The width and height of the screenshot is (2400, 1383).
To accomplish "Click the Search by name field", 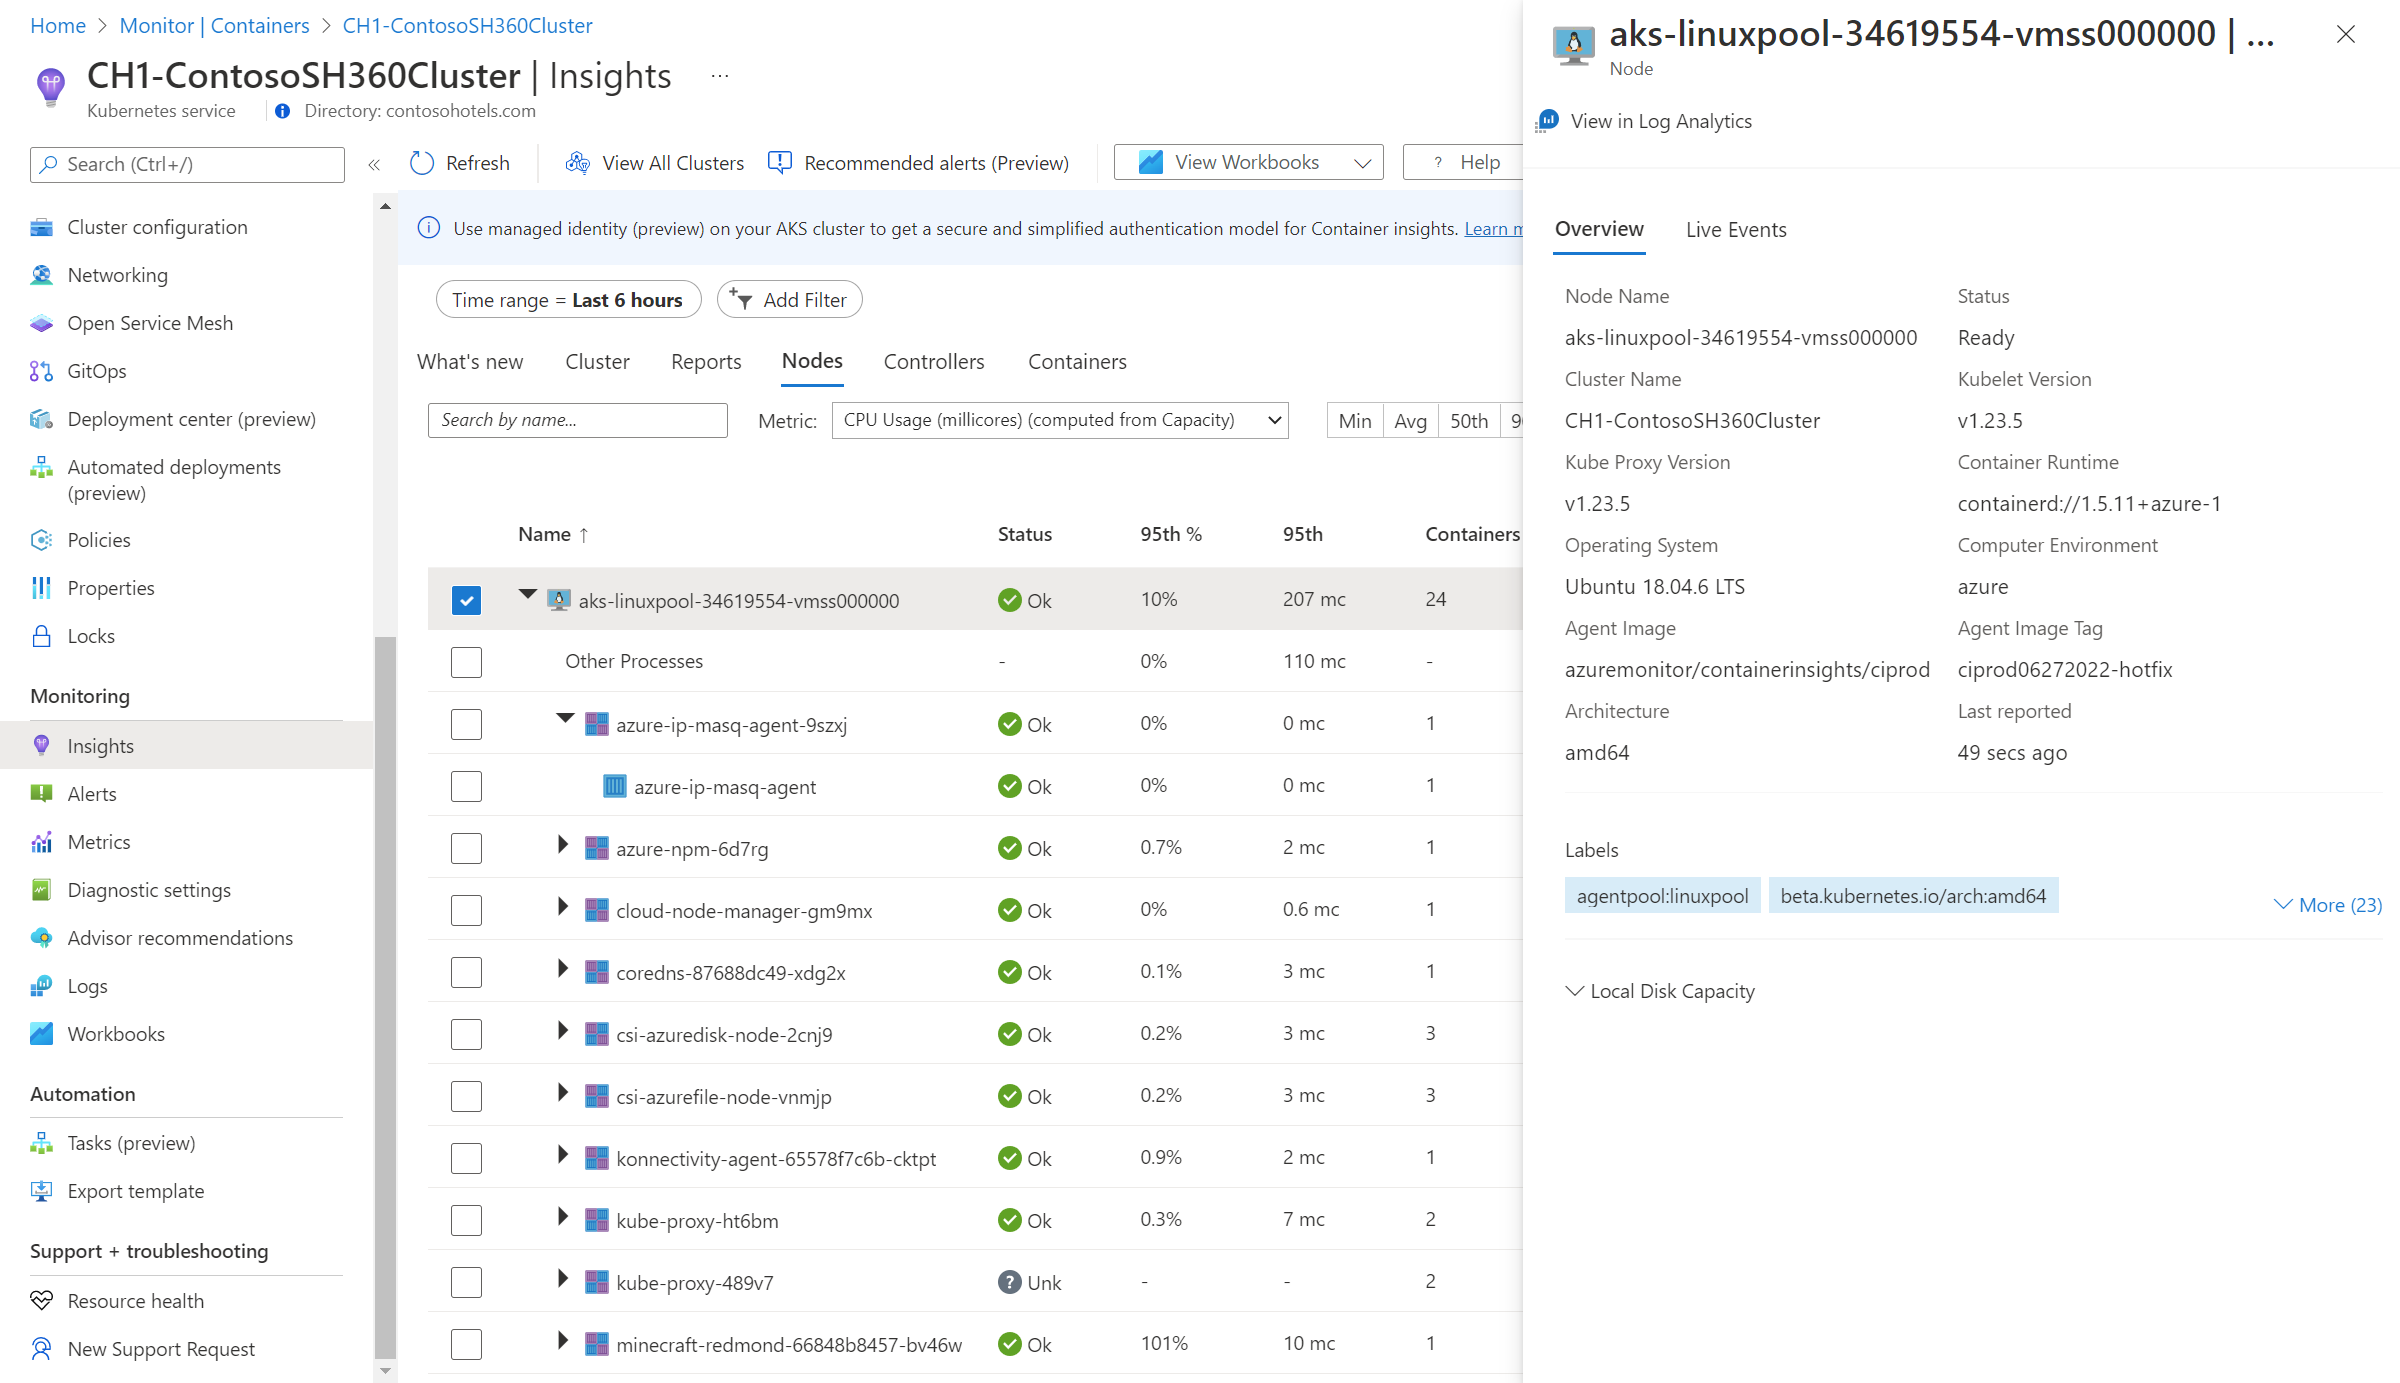I will pyautogui.click(x=577, y=420).
